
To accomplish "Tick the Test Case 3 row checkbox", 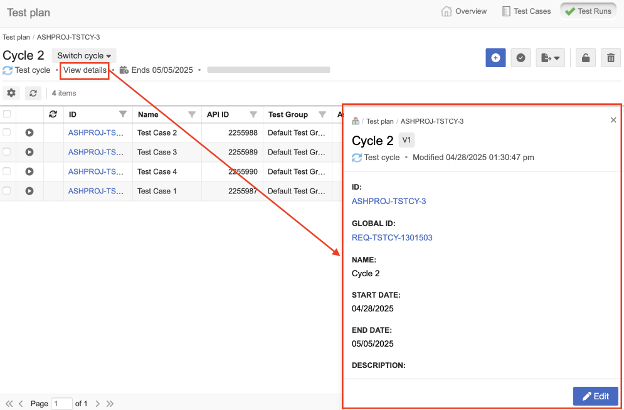I will click(x=7, y=152).
